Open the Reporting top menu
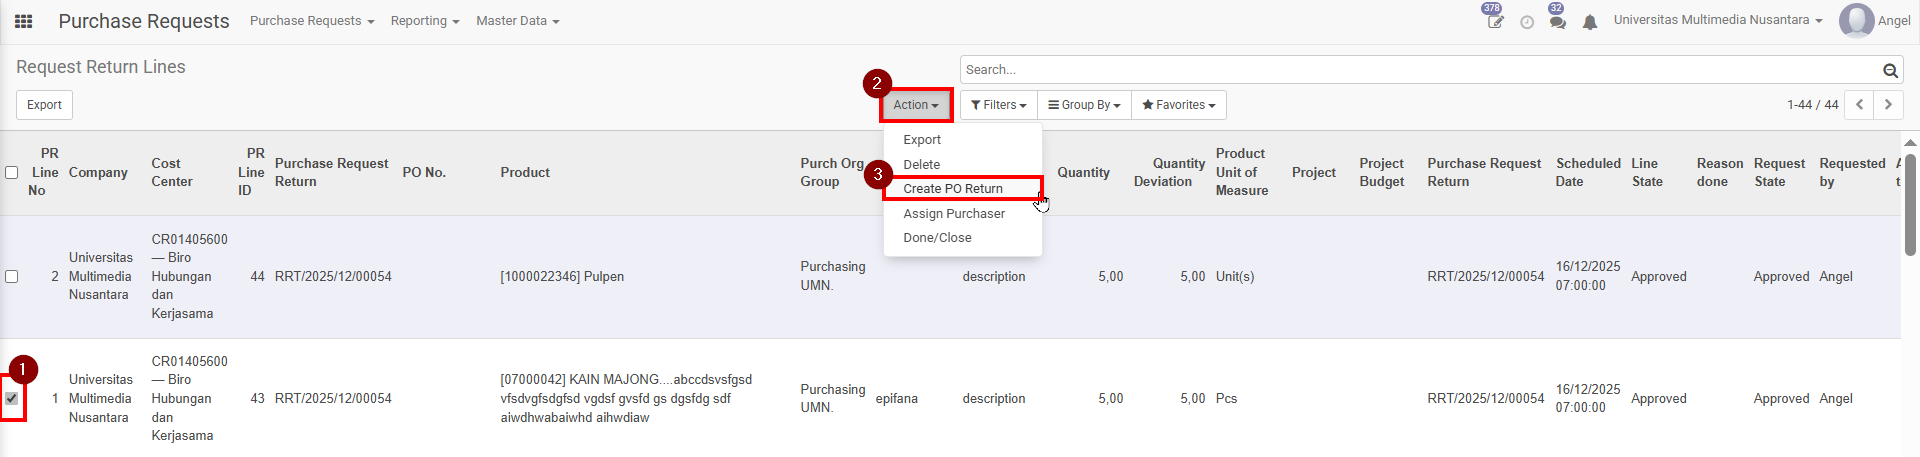This screenshot has width=1920, height=457. click(425, 21)
